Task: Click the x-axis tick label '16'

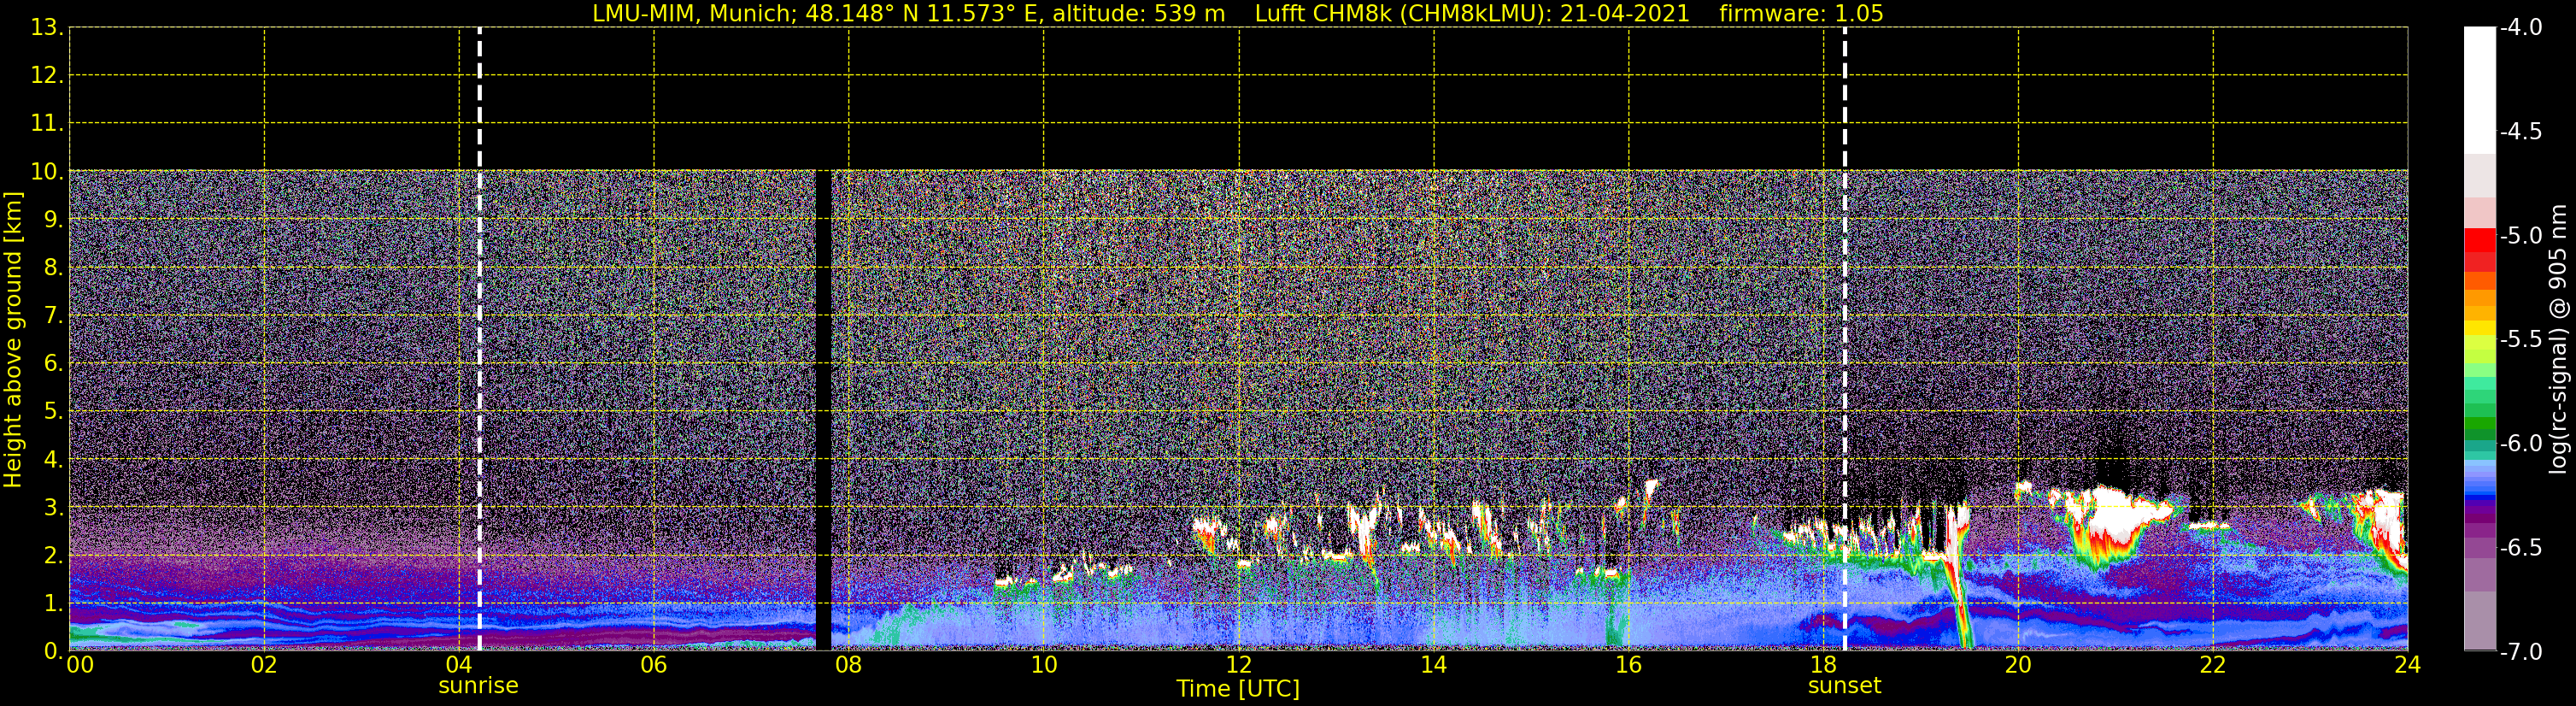Action: tap(1628, 665)
